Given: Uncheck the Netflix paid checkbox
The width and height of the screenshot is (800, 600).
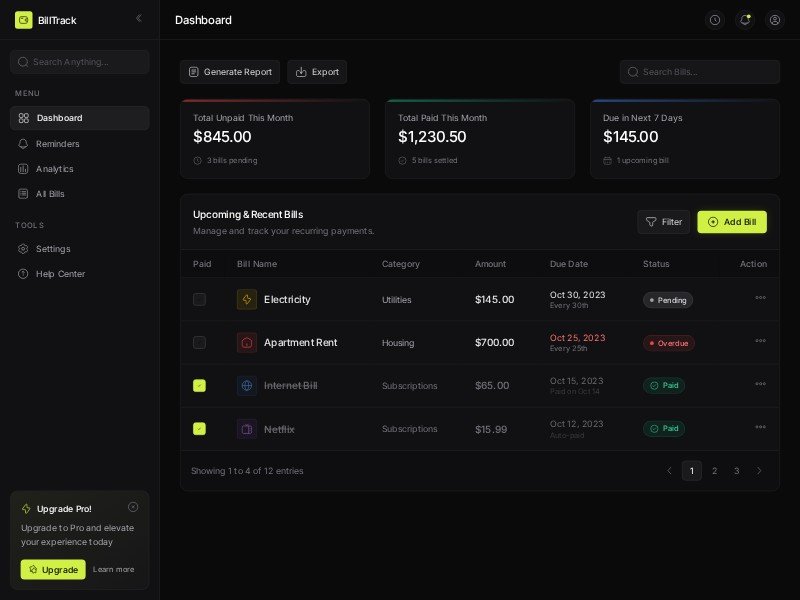Looking at the screenshot, I should click(x=199, y=428).
